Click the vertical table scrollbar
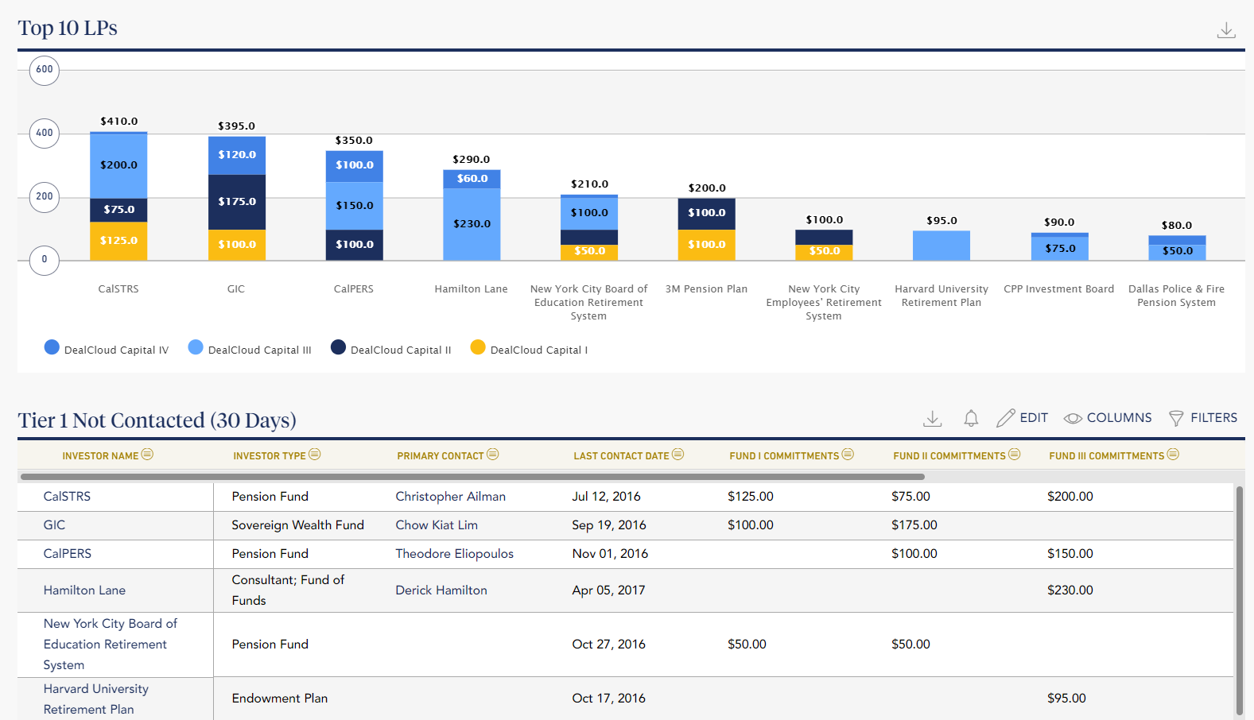 tap(1241, 602)
